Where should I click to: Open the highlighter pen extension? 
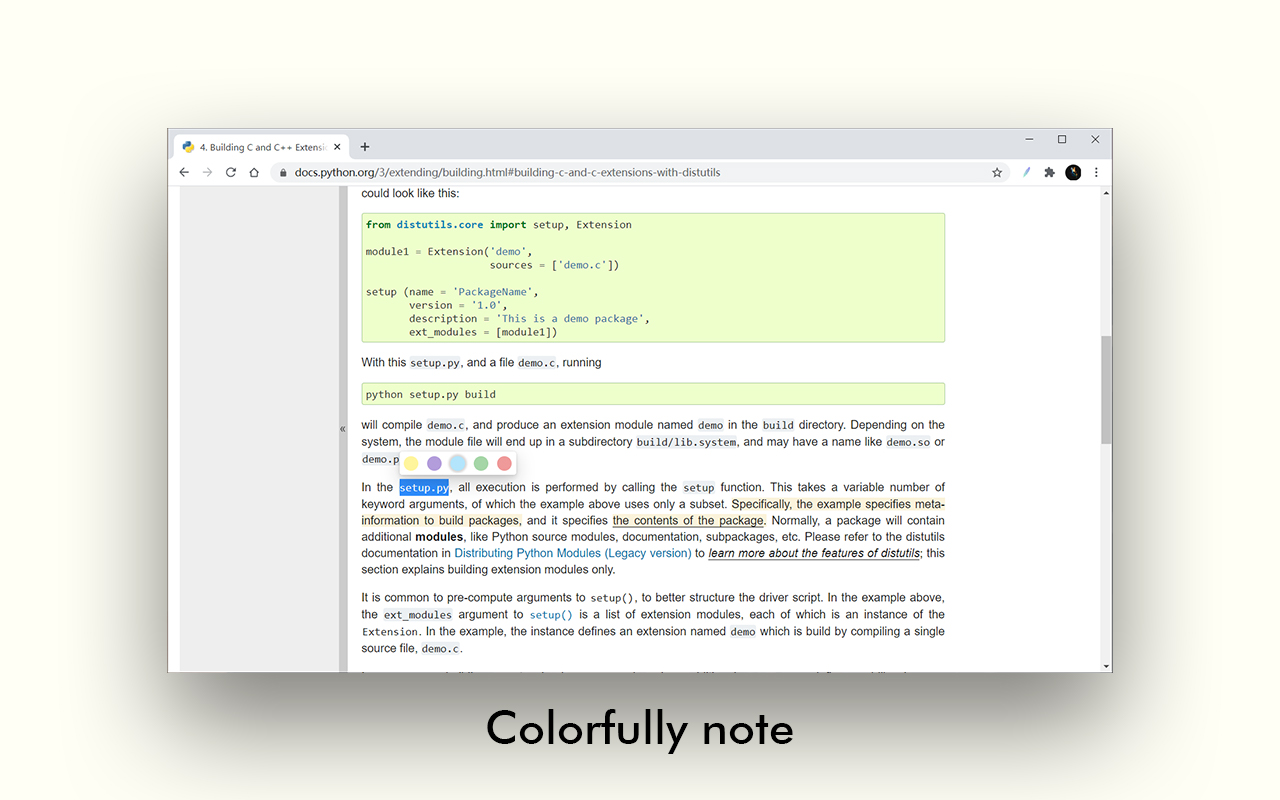point(1025,172)
